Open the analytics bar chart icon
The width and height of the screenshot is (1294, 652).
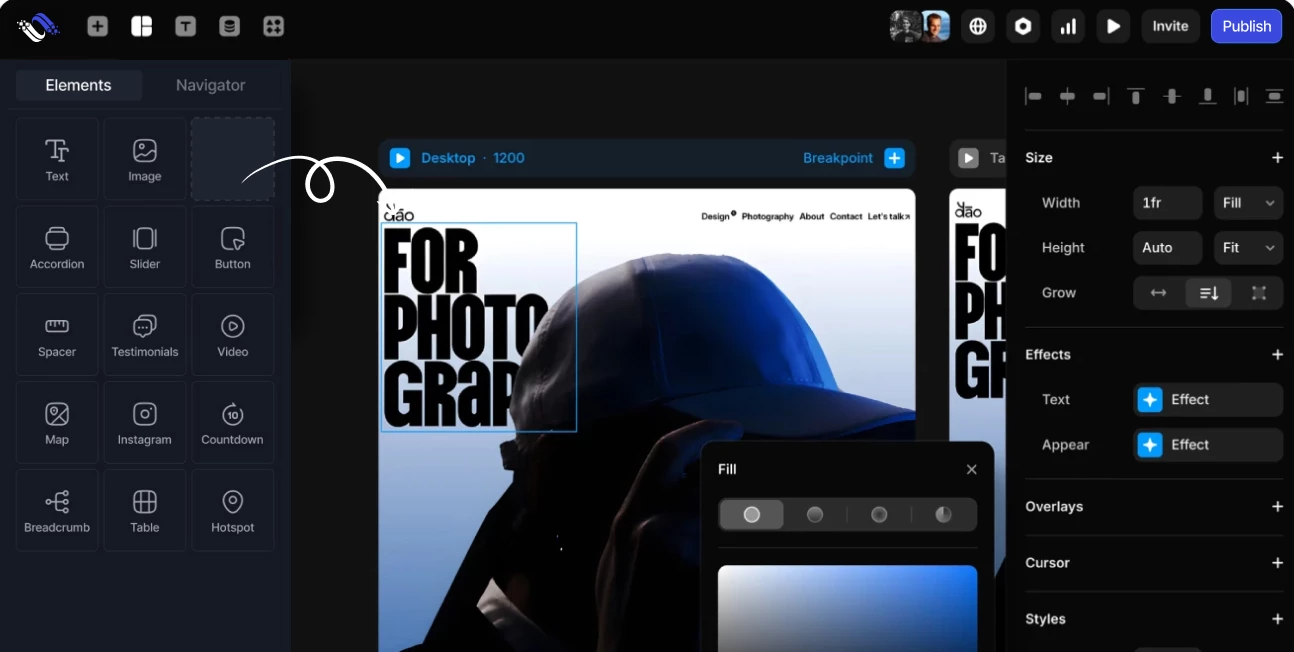coord(1068,27)
